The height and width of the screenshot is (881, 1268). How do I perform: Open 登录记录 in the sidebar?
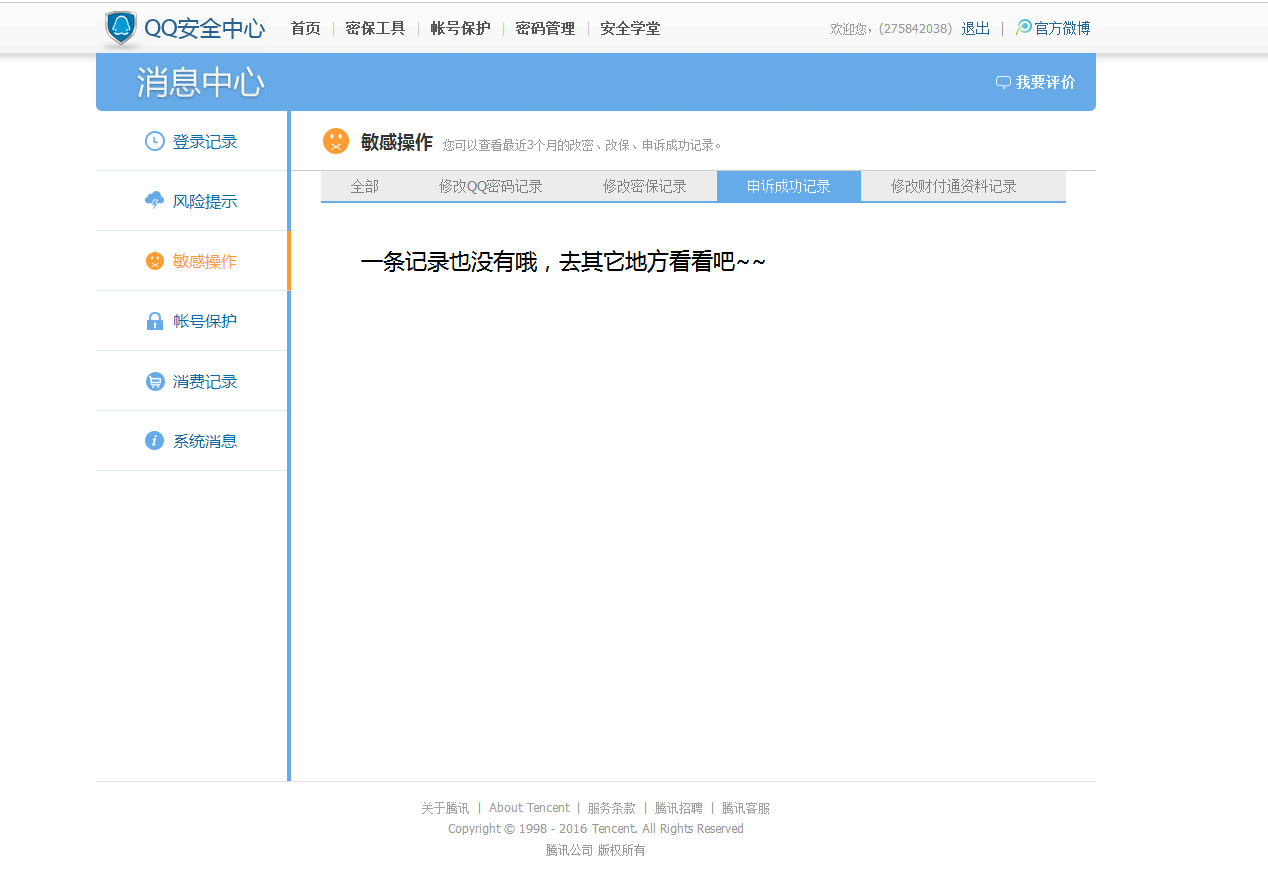205,142
